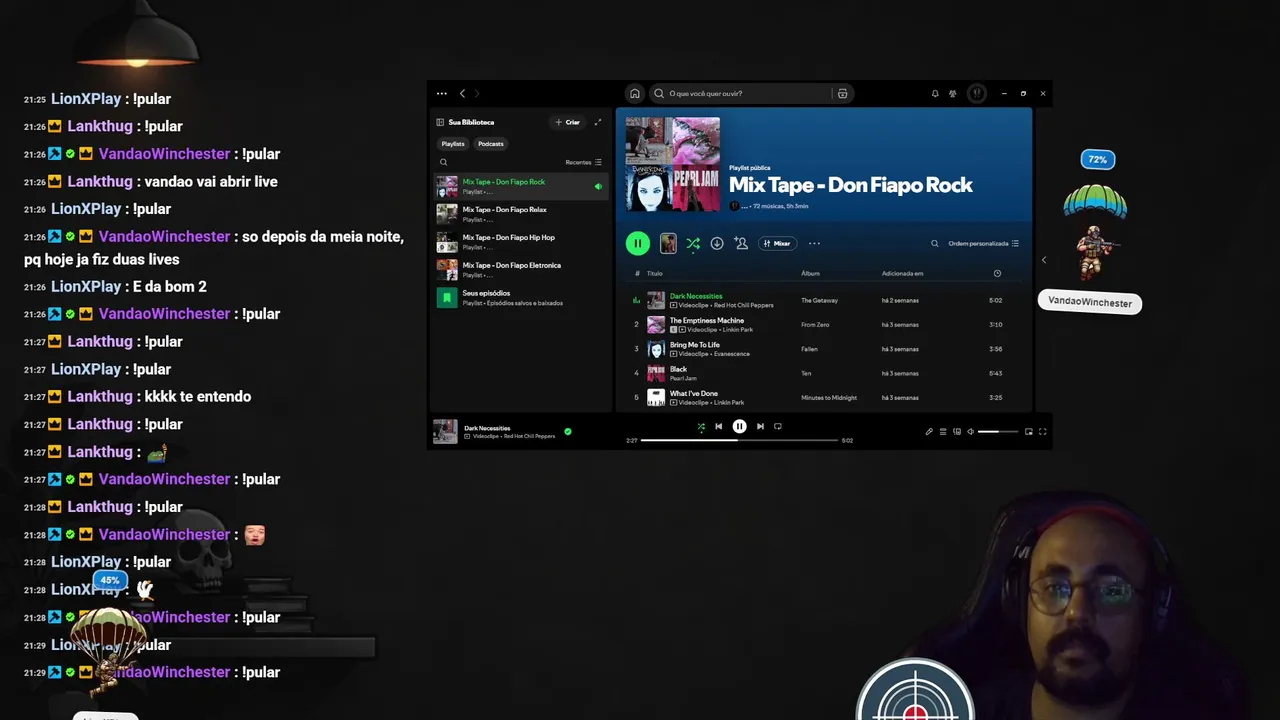Open the notifications bell
Screen dimensions: 1280x720
click(935, 93)
